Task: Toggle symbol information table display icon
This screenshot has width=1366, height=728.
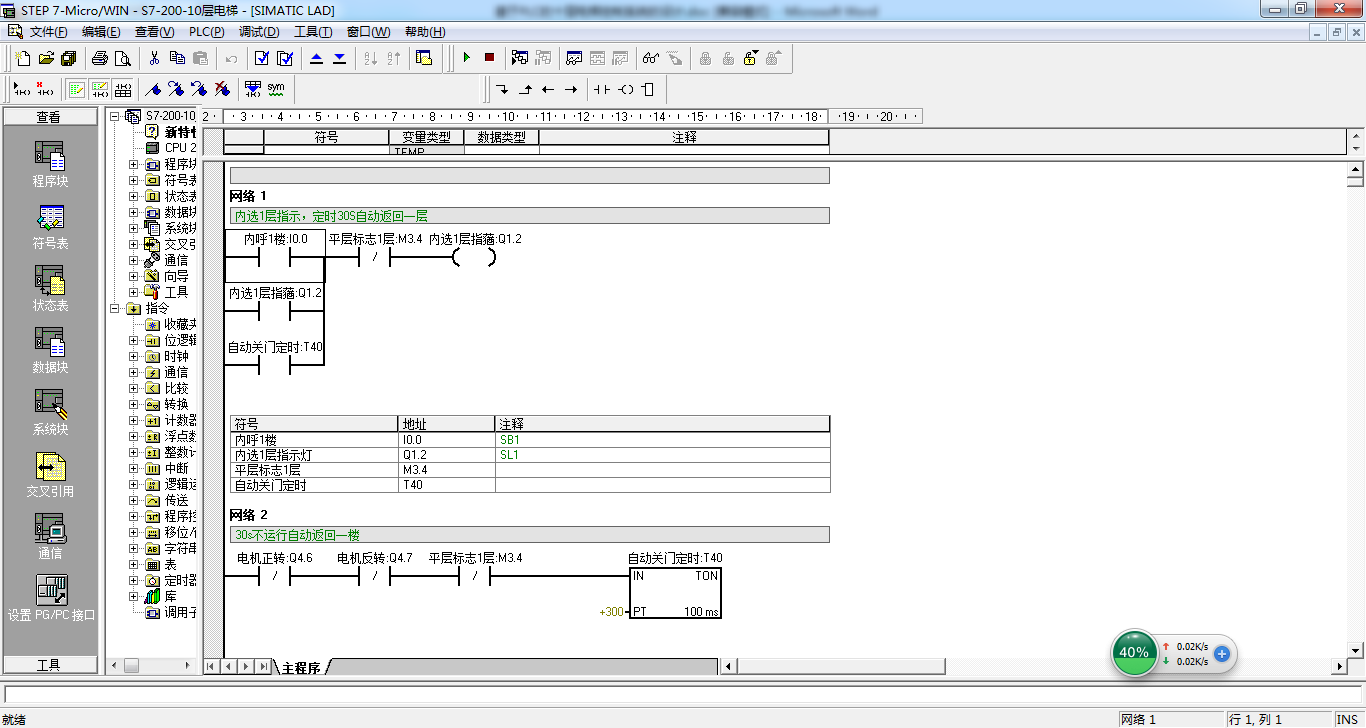Action: tap(122, 89)
